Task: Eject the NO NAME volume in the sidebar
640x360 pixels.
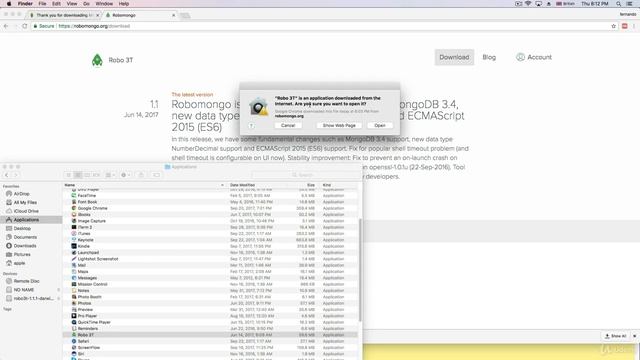Action: pyautogui.click(x=59, y=290)
